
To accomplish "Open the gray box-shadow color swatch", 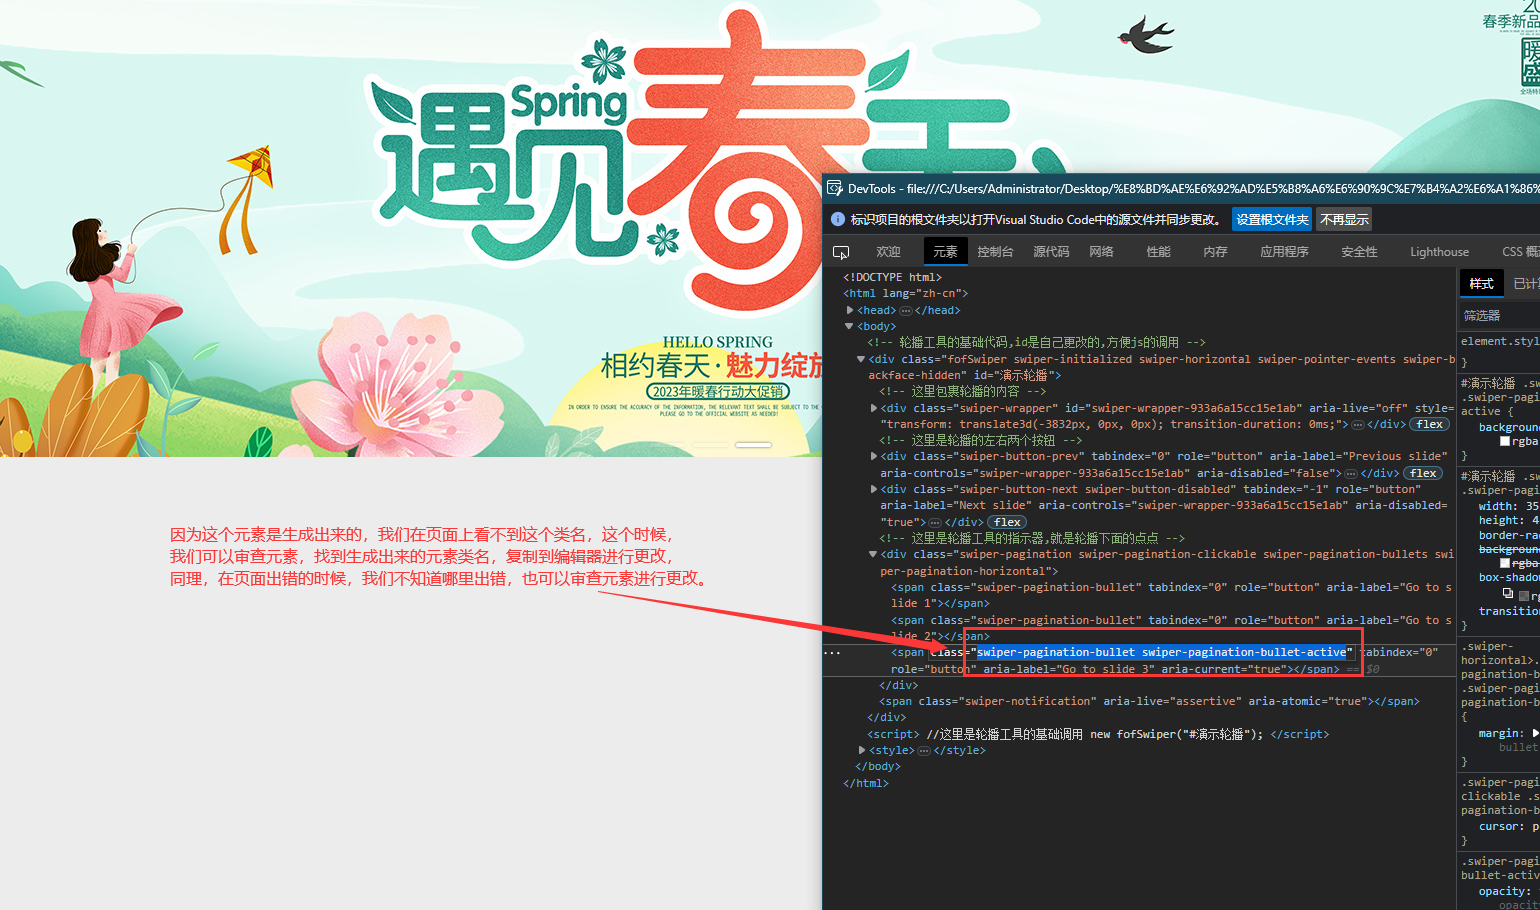I will [1523, 596].
